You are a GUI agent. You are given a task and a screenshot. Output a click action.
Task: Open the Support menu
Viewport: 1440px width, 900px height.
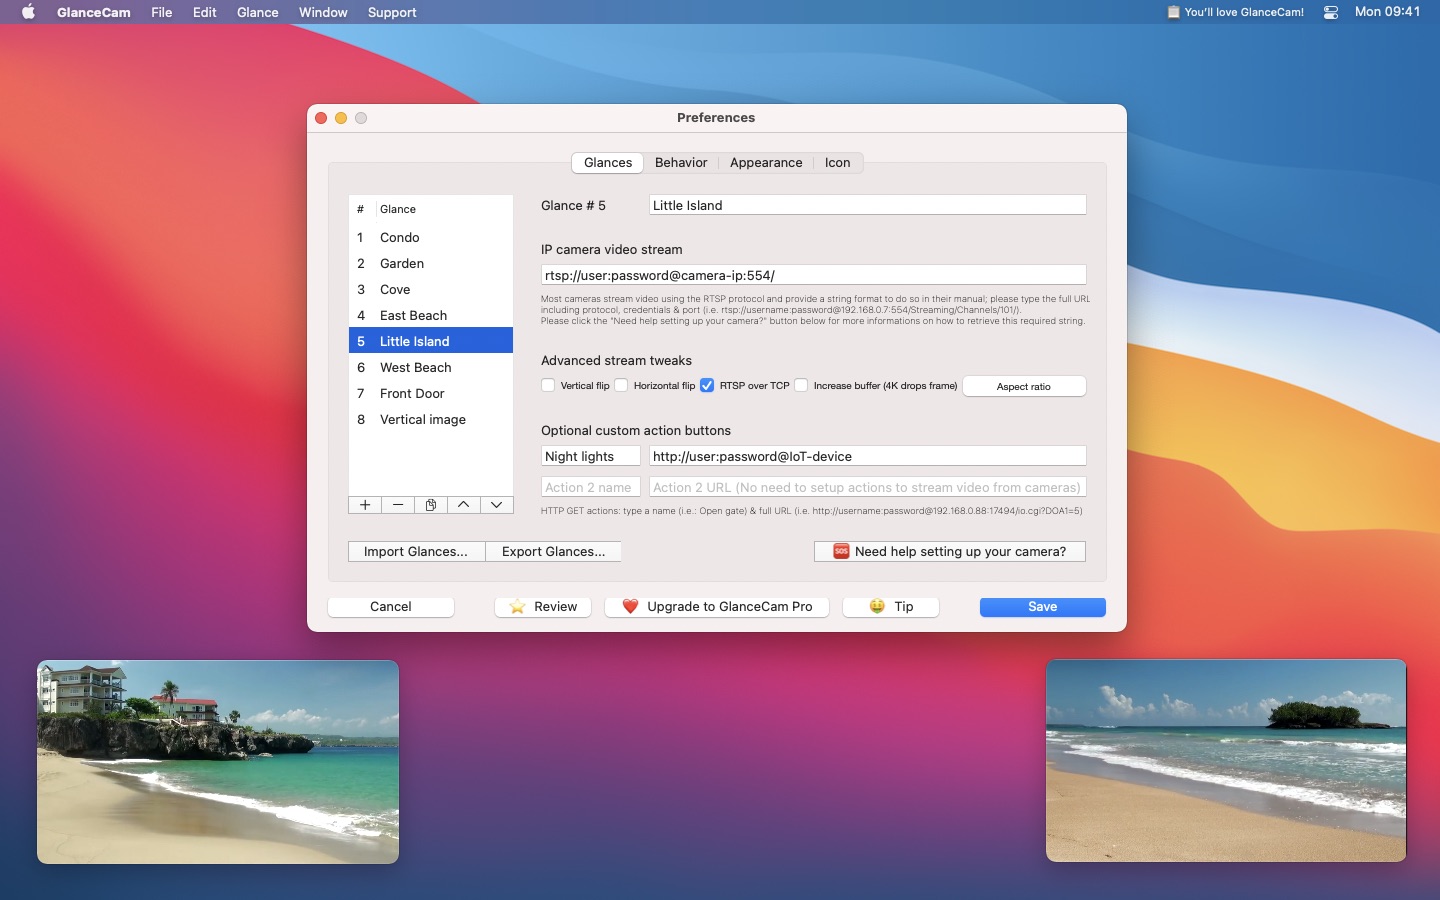392,12
